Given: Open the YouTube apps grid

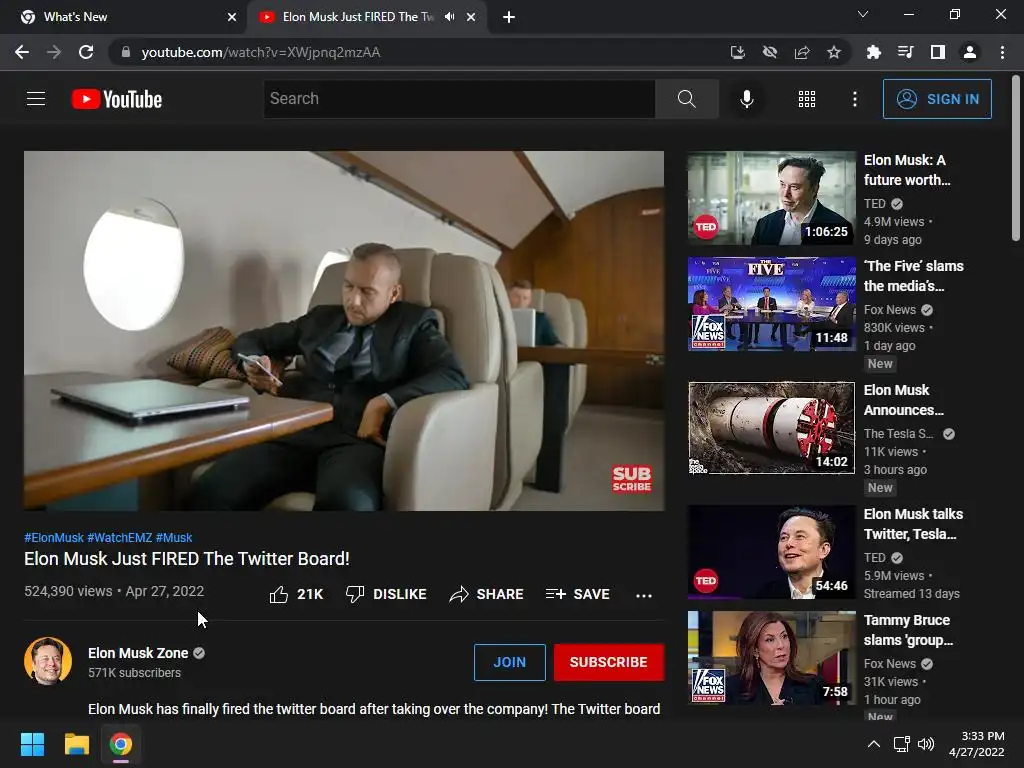Looking at the screenshot, I should point(807,99).
